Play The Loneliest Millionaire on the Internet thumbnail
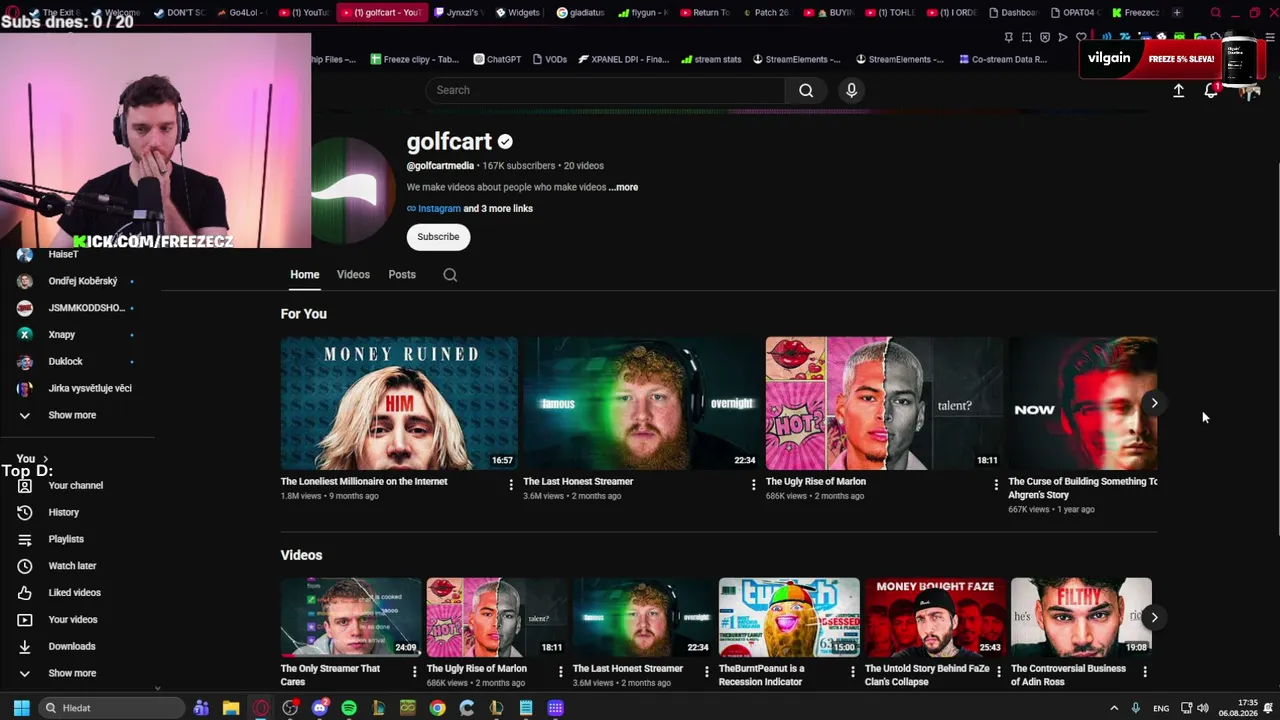The width and height of the screenshot is (1280, 720). click(399, 403)
